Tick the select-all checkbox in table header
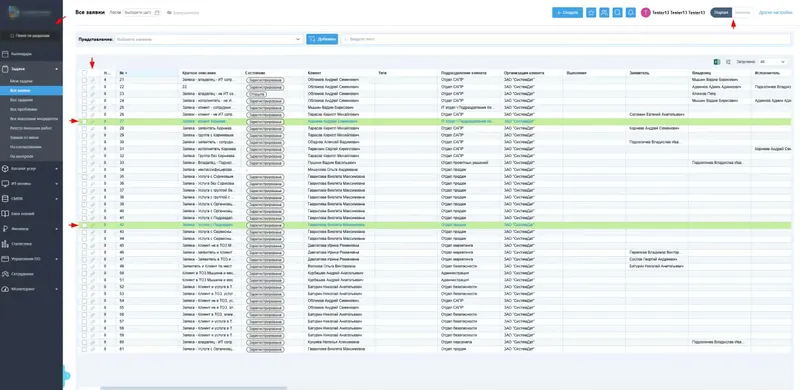 tap(84, 73)
